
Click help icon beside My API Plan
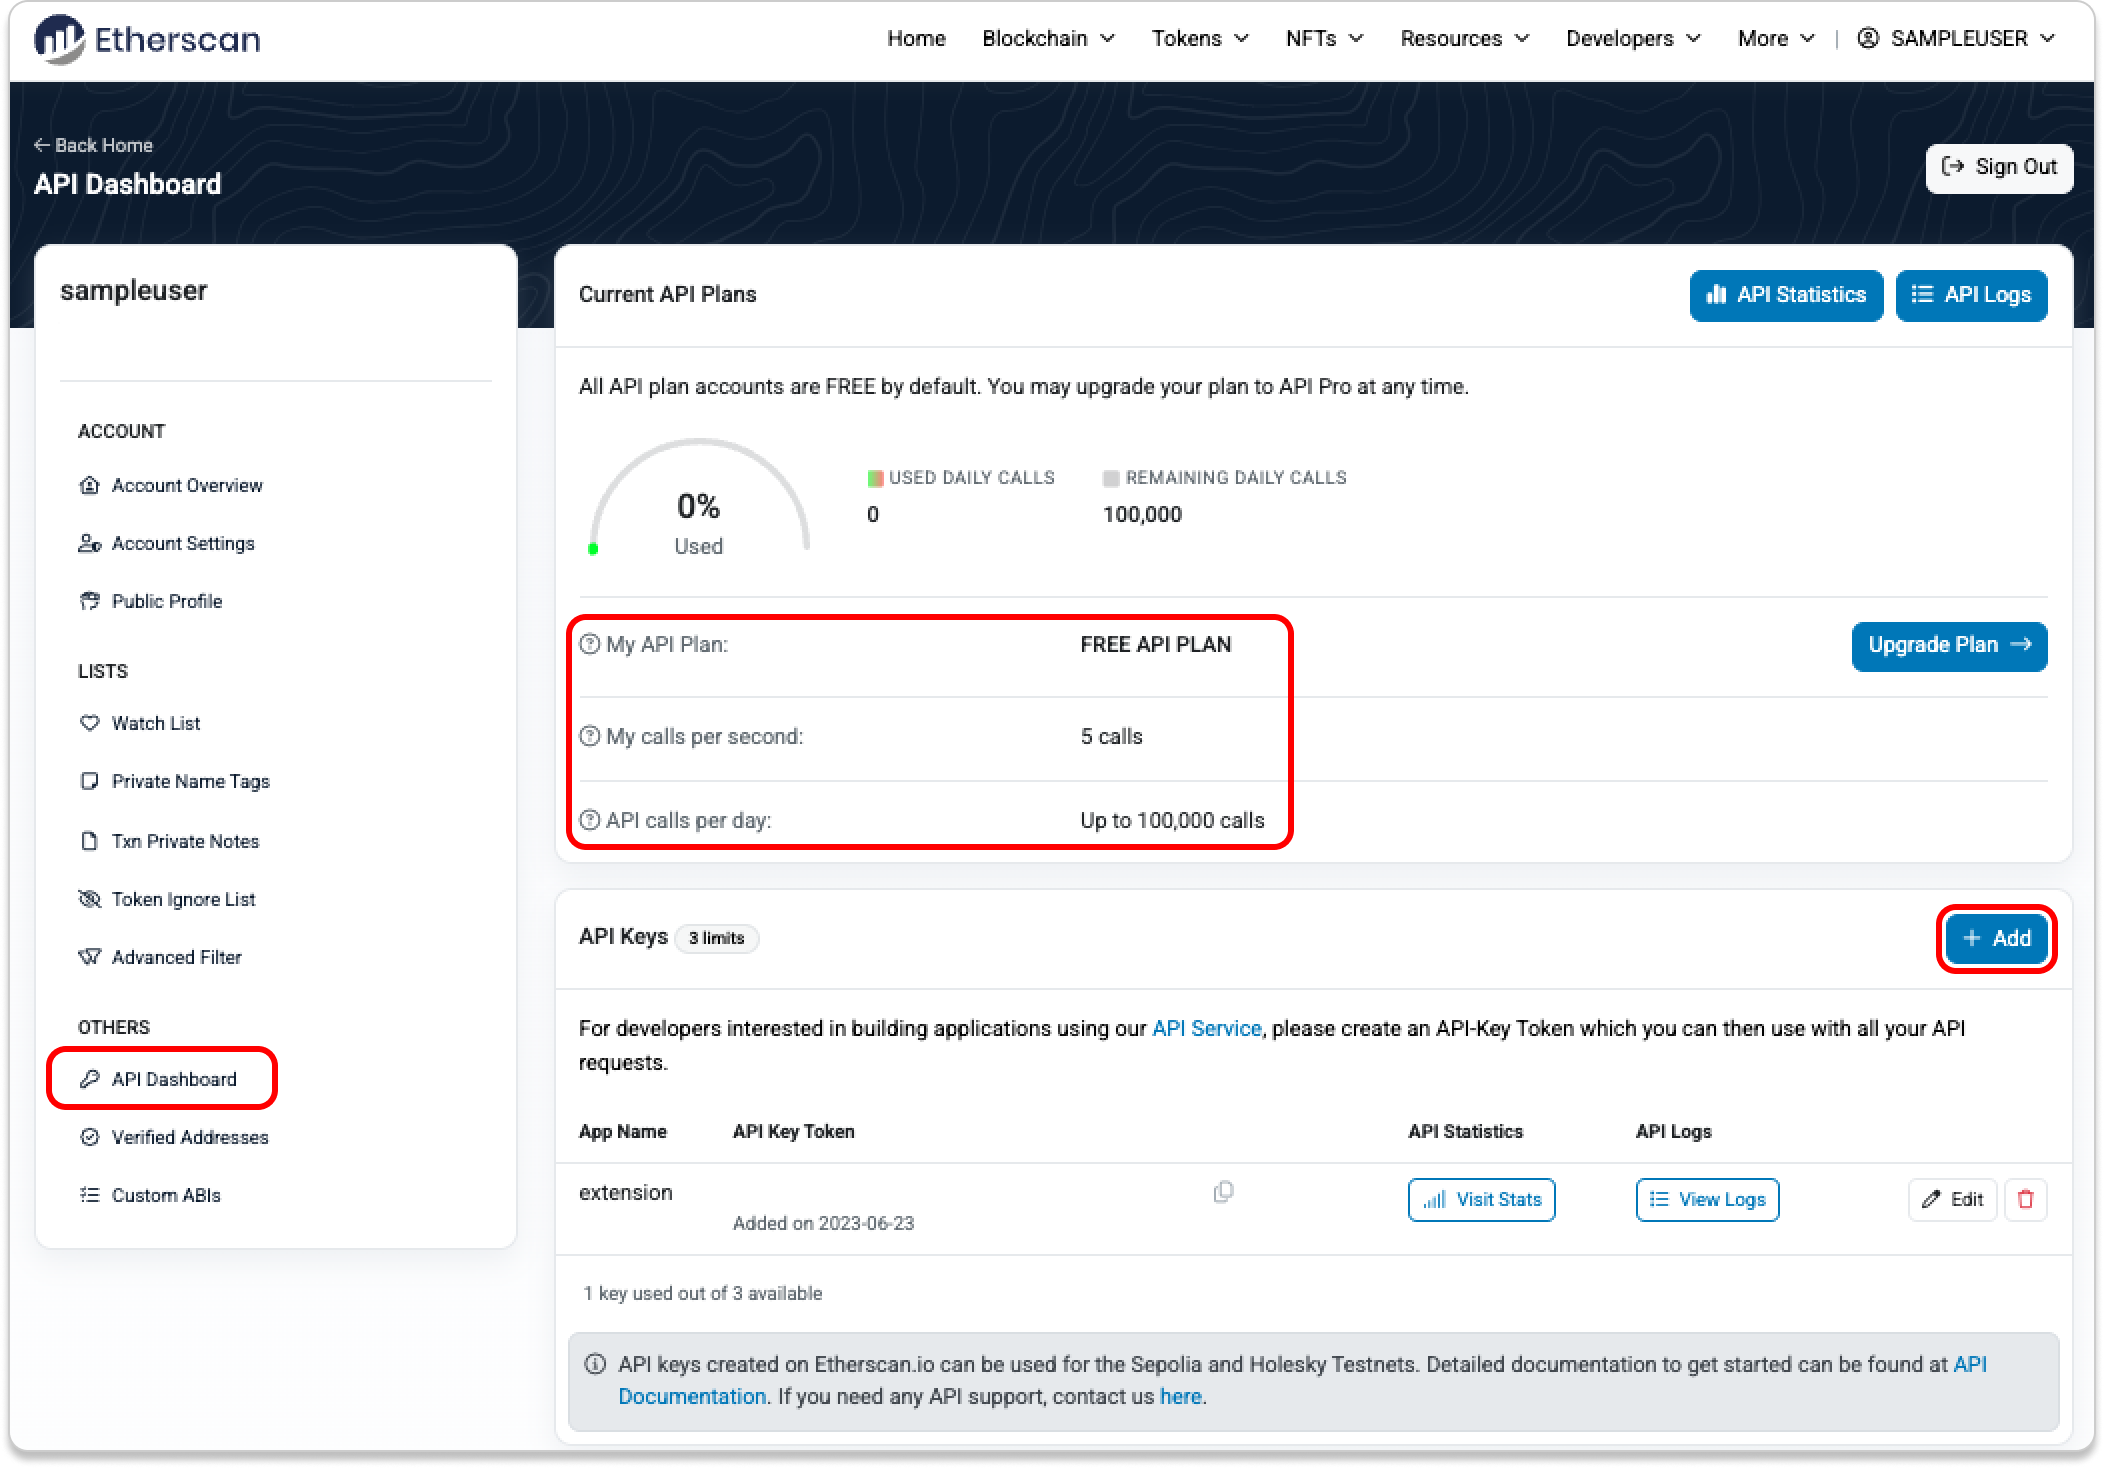click(x=590, y=645)
